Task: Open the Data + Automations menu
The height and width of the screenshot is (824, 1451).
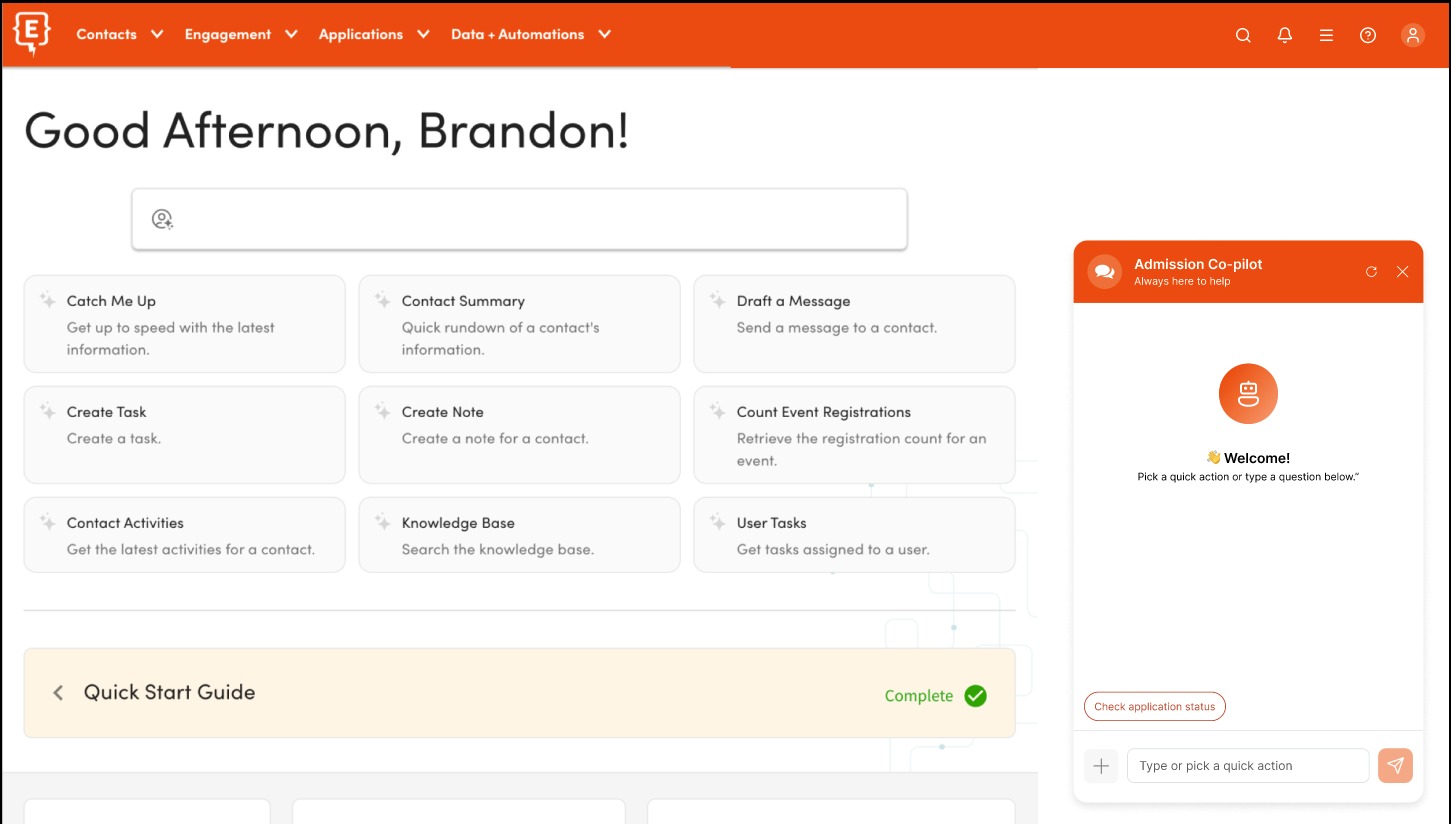Action: click(530, 34)
